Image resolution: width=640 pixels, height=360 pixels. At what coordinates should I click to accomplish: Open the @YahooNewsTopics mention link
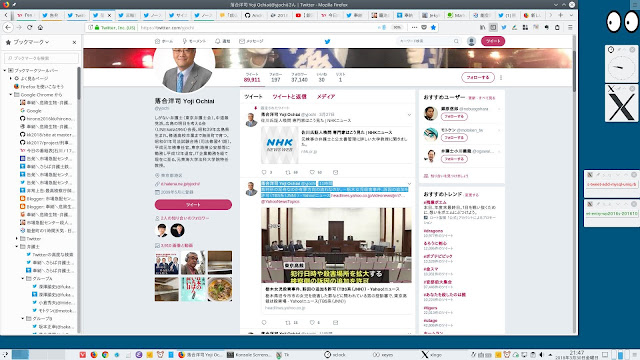[x=280, y=202]
